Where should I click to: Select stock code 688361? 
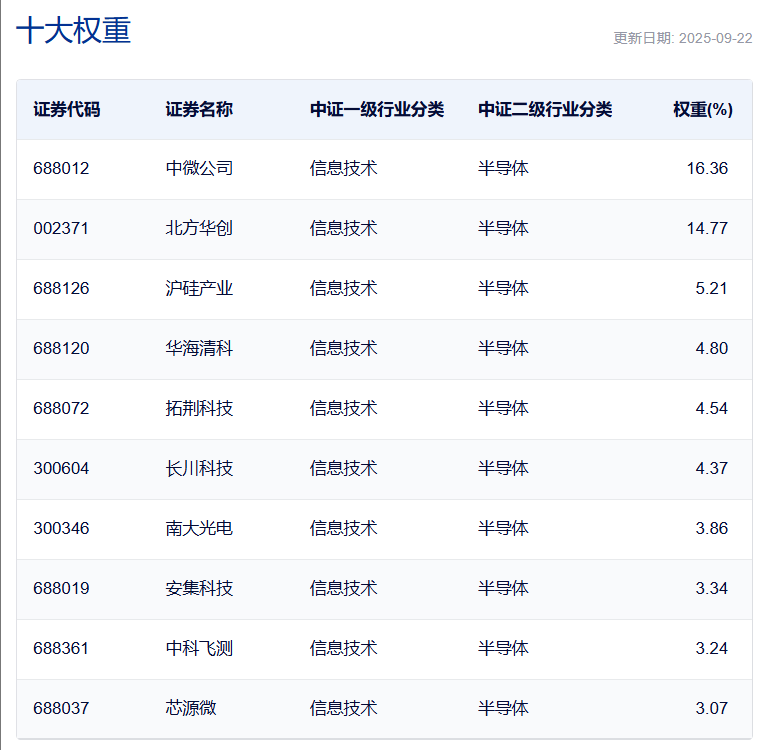61,649
